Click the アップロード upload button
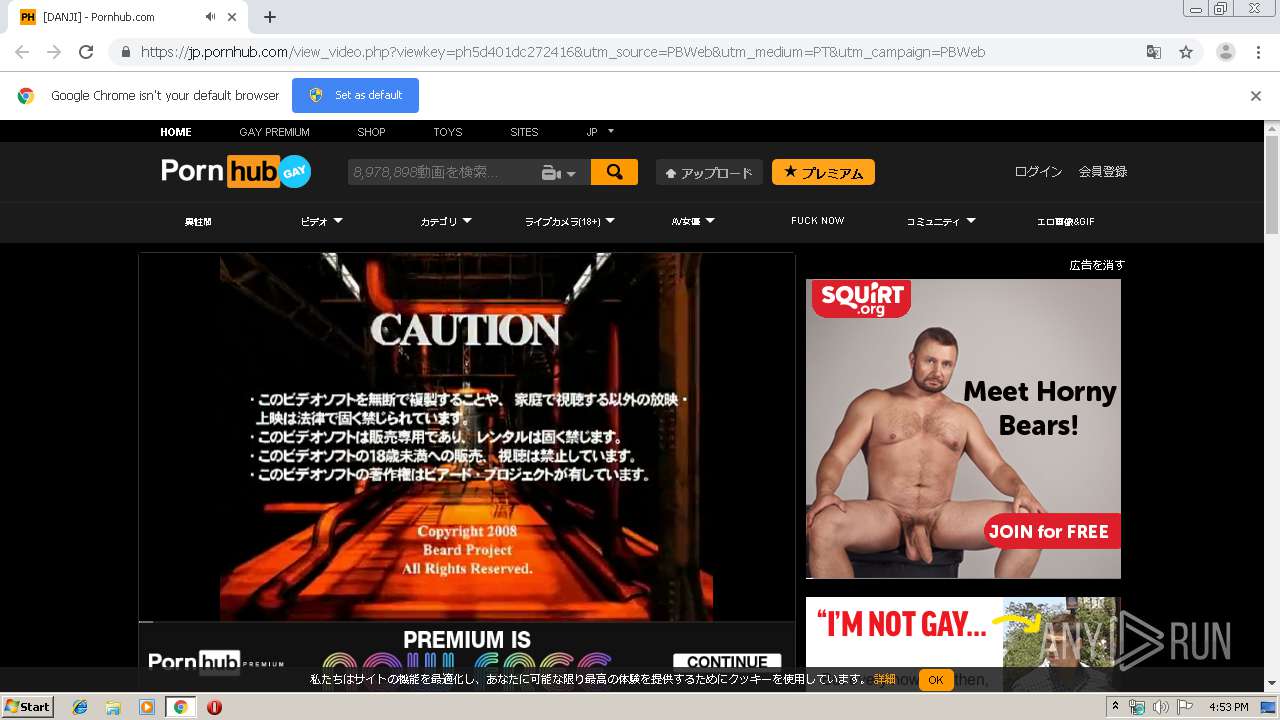The image size is (1280, 720). [x=709, y=172]
